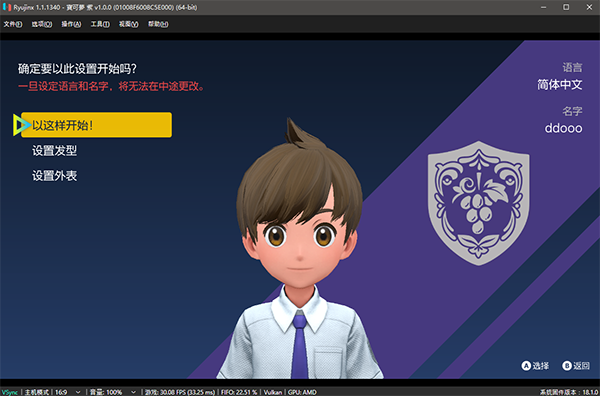This screenshot has height=396, width=600.
Task: Click the Ryujinx logo icon in title bar
Action: point(7,7)
